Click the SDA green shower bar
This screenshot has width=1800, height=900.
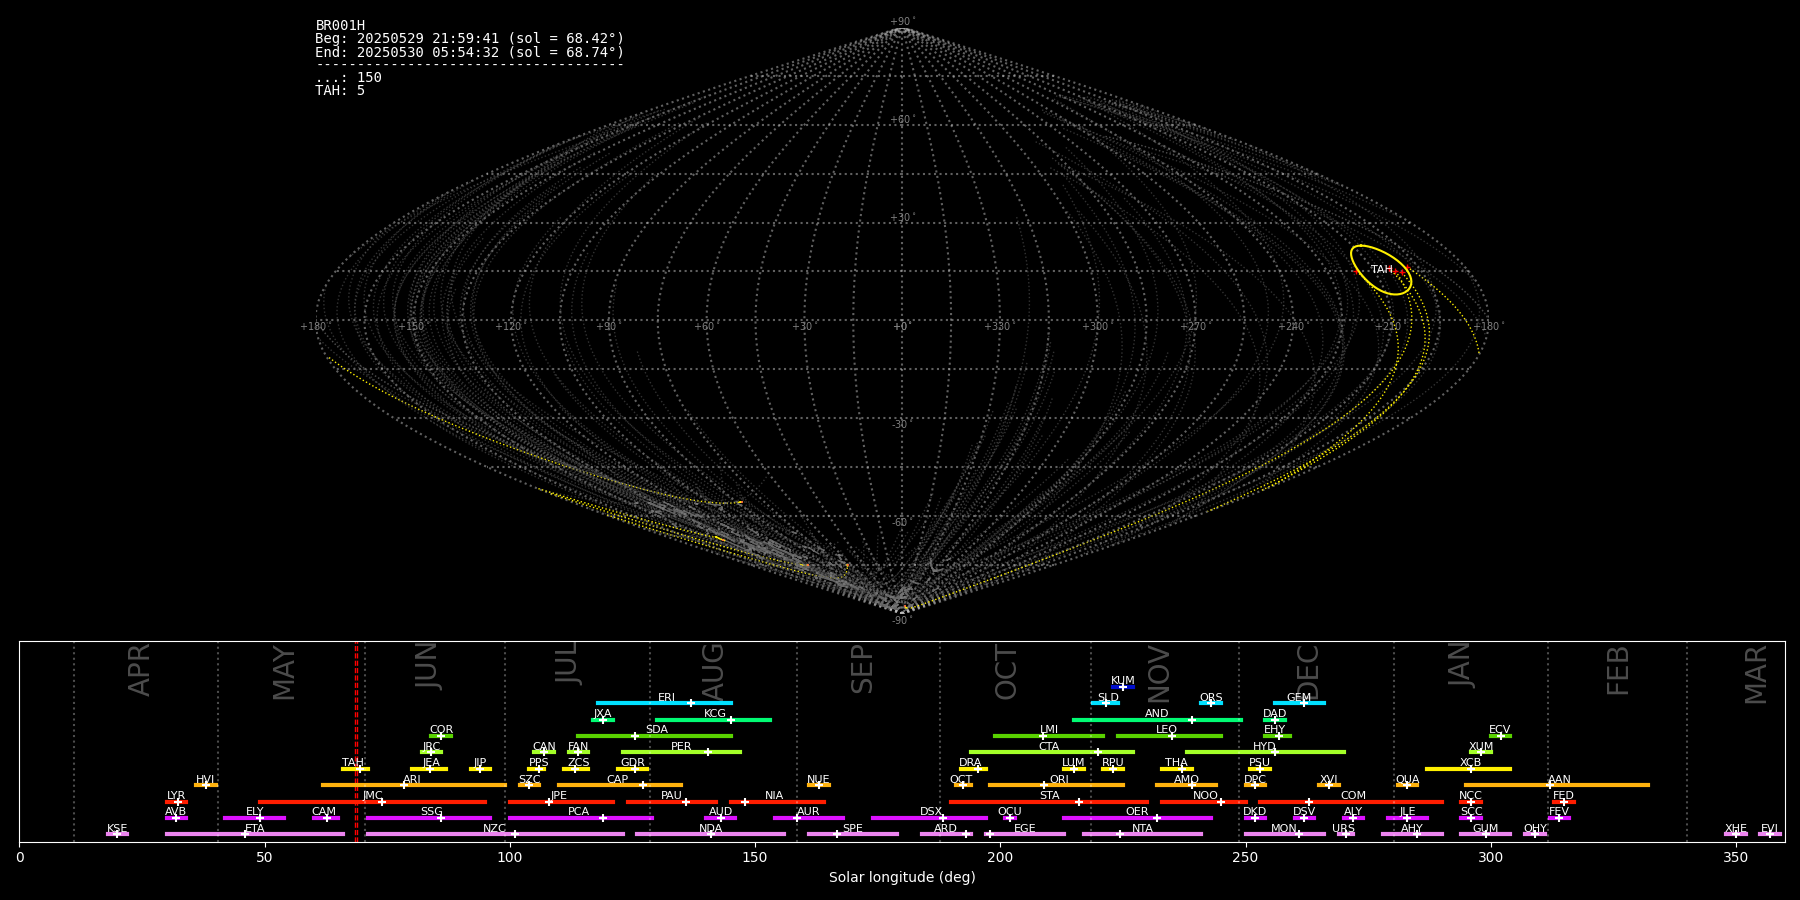click(x=654, y=736)
